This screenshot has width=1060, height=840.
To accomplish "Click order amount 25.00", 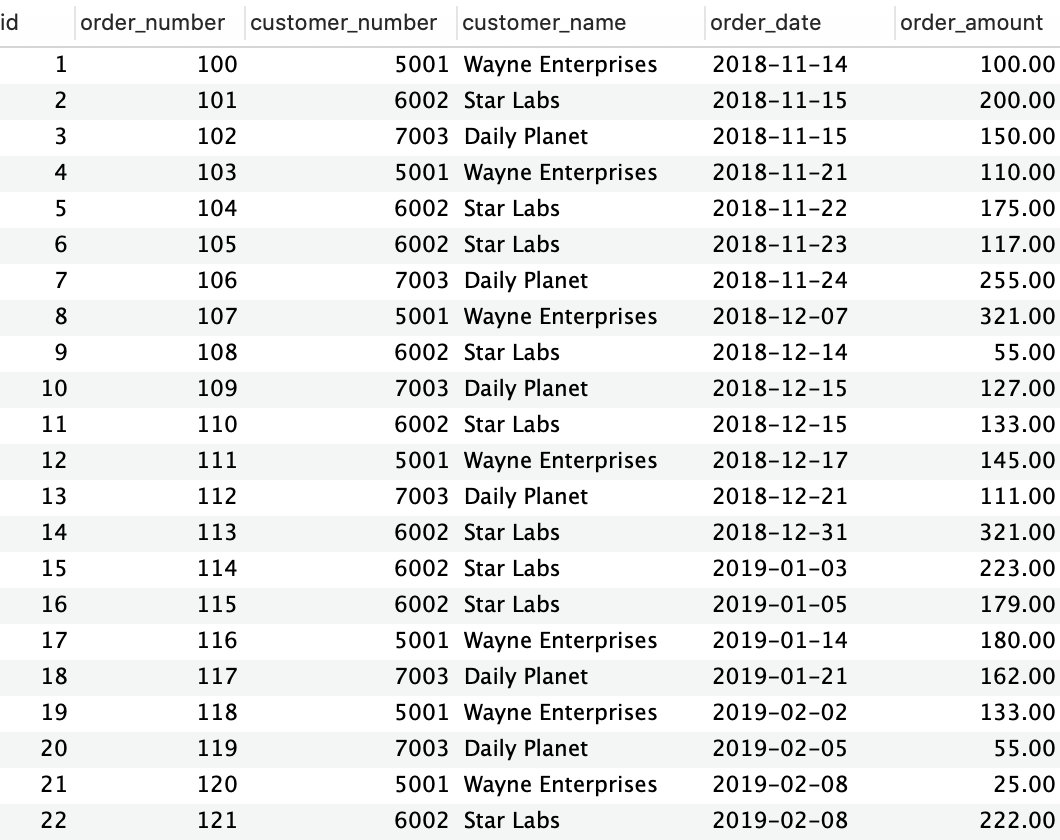I will [1024, 785].
